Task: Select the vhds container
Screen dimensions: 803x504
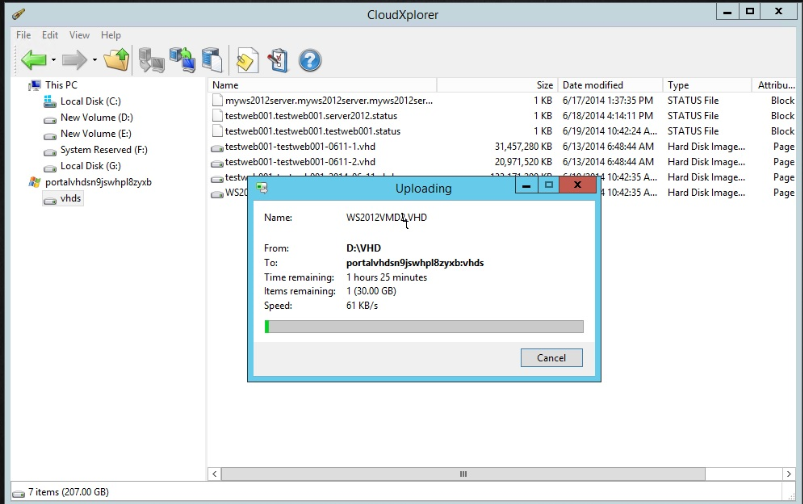Action: point(70,198)
